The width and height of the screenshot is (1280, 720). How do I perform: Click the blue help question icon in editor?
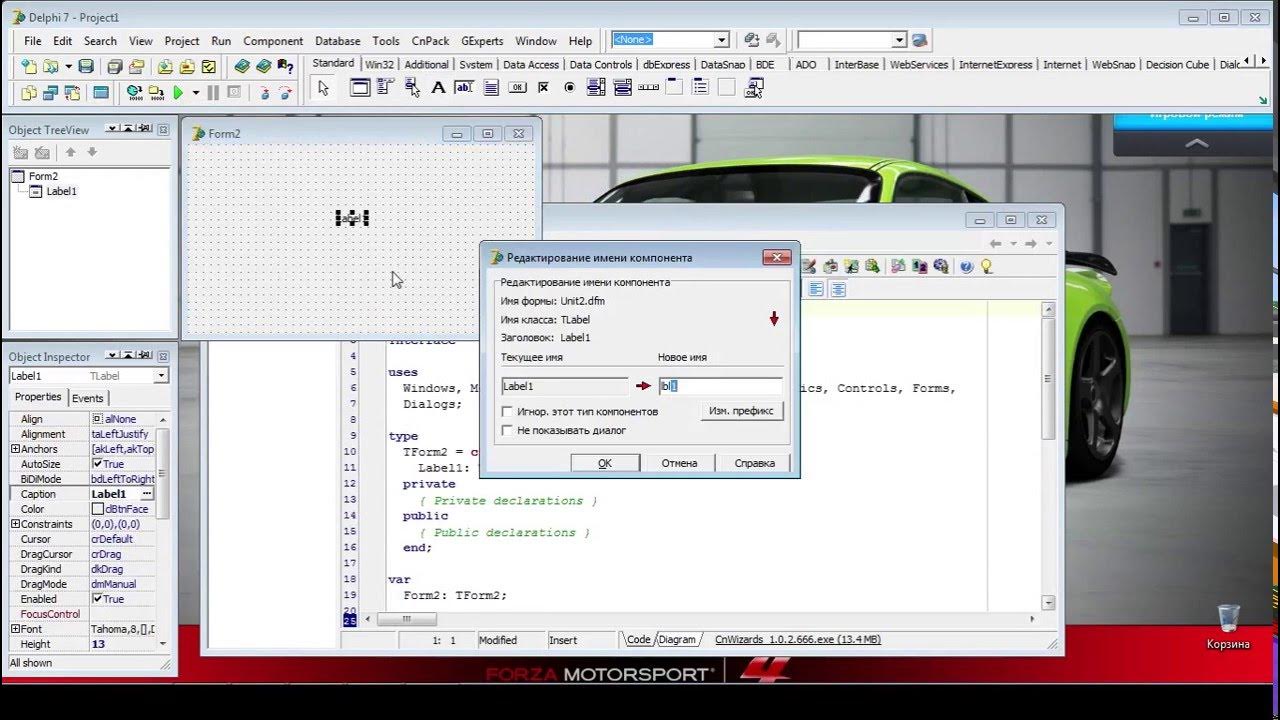pyautogui.click(x=966, y=266)
